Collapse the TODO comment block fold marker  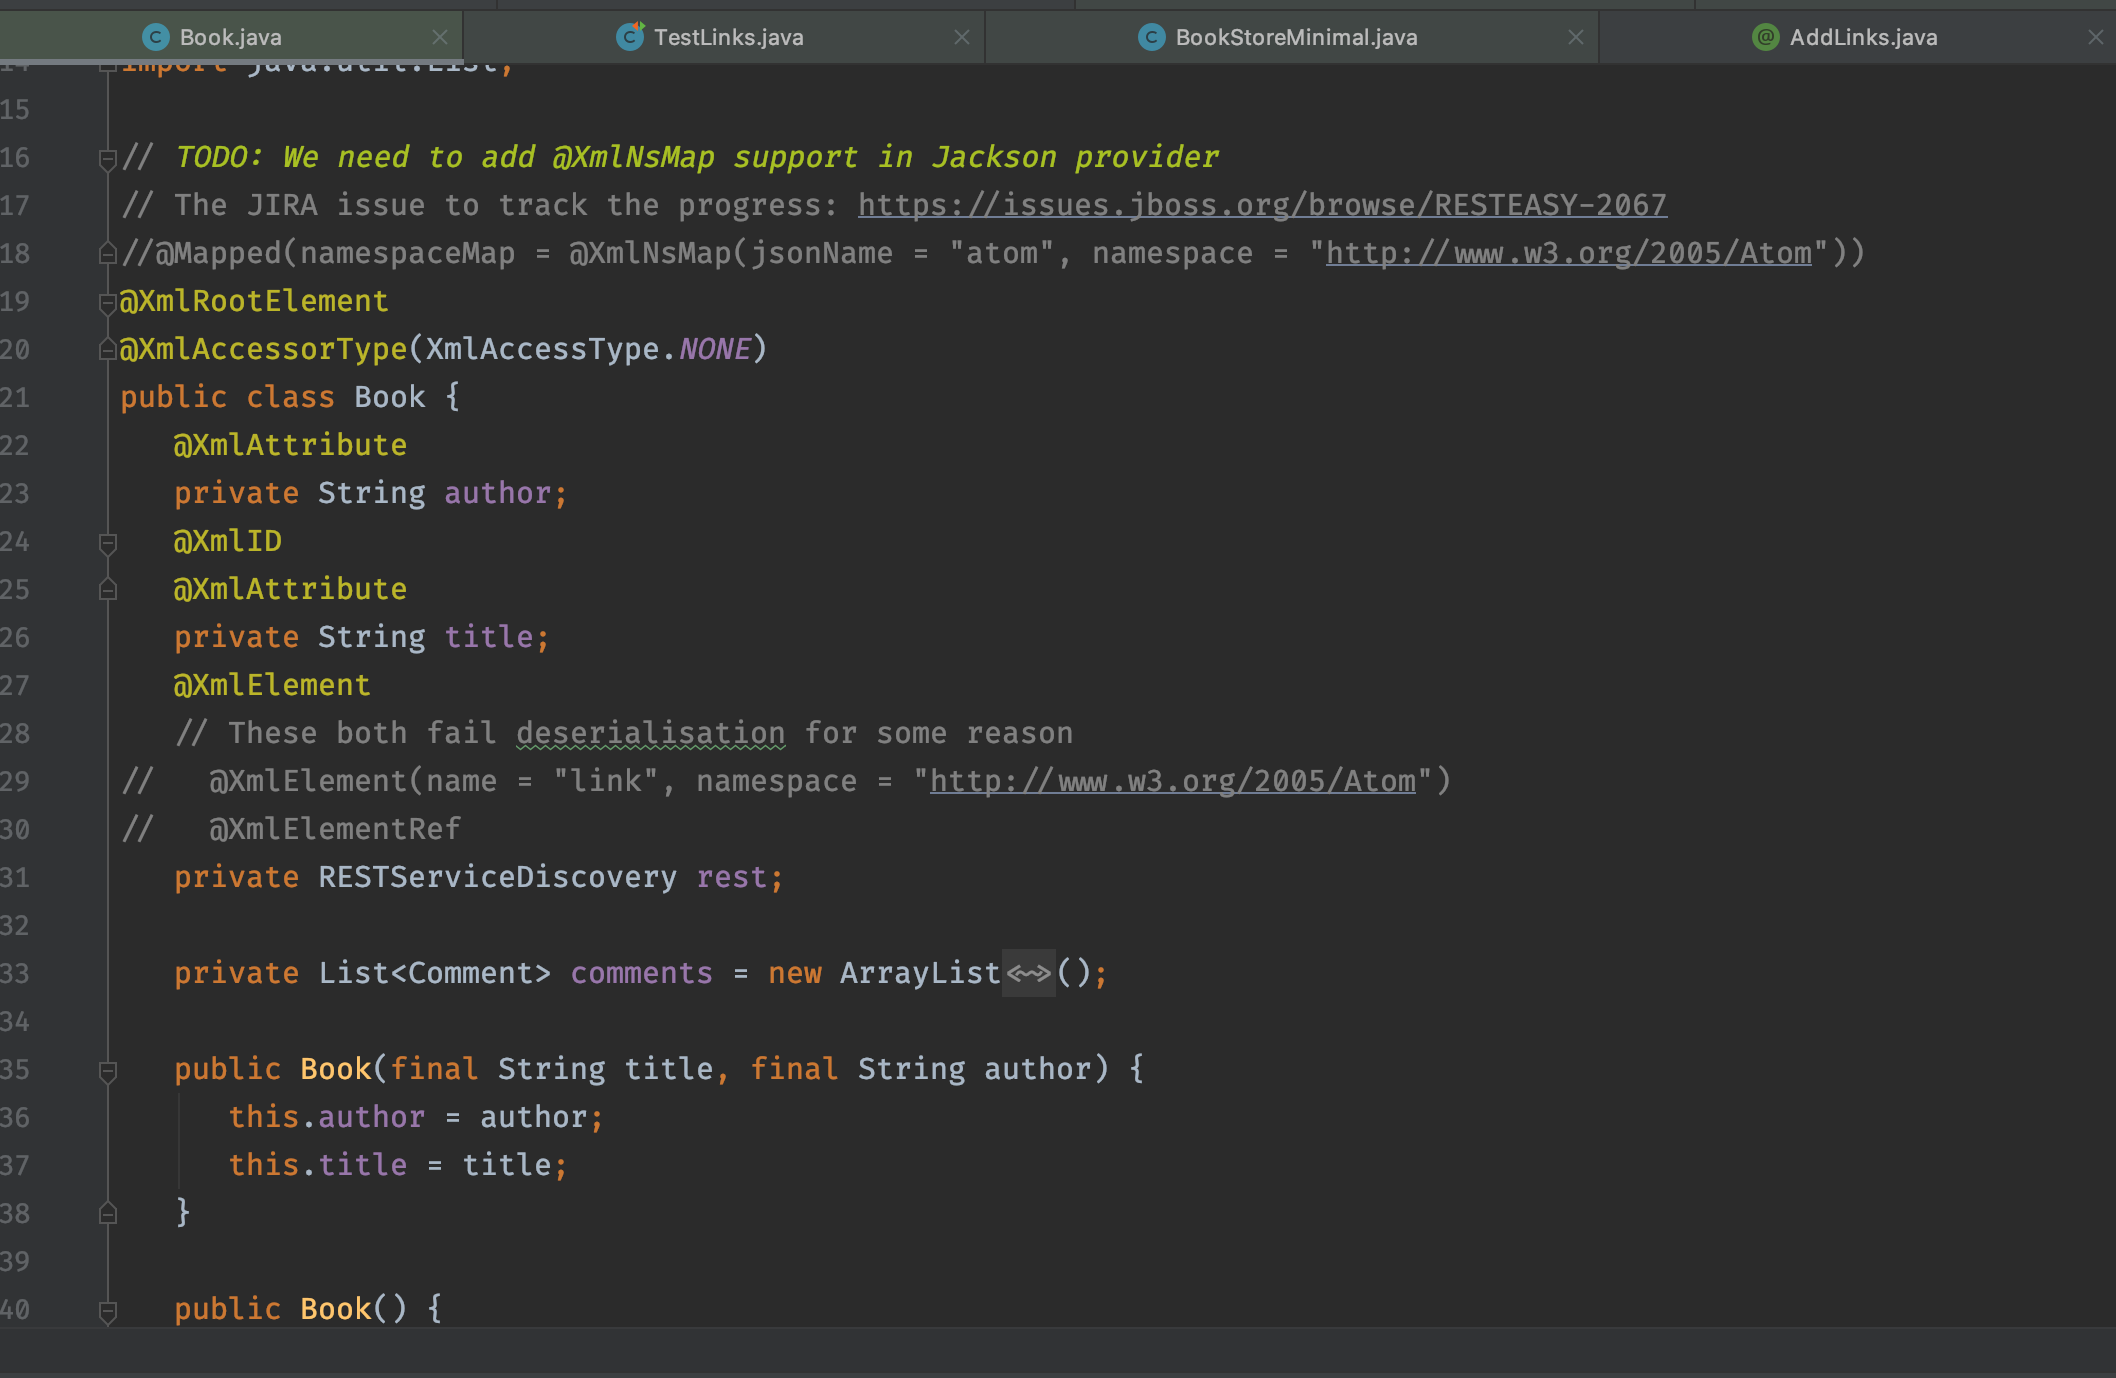pyautogui.click(x=108, y=158)
